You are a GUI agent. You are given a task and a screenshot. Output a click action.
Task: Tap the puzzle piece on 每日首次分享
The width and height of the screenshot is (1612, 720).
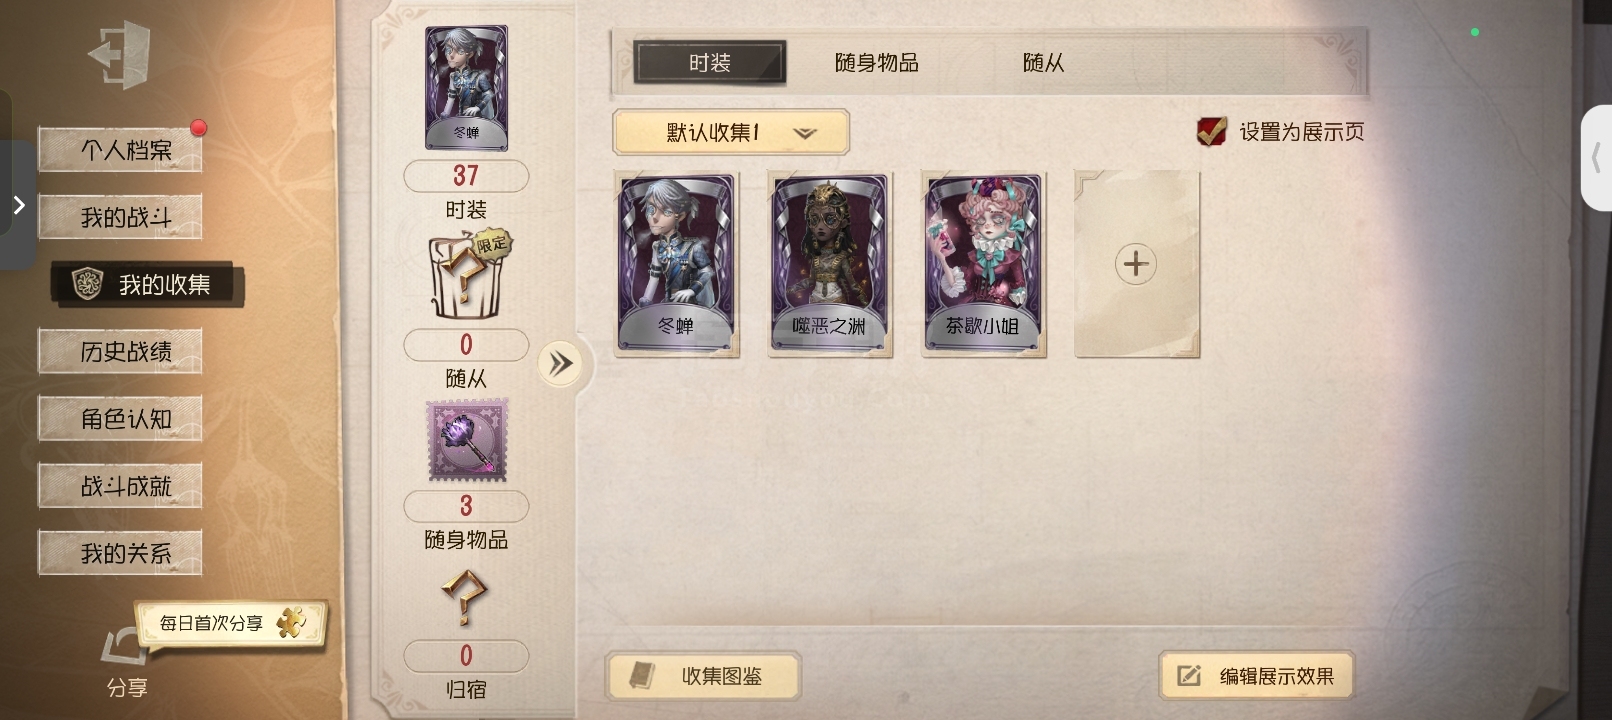click(x=292, y=623)
